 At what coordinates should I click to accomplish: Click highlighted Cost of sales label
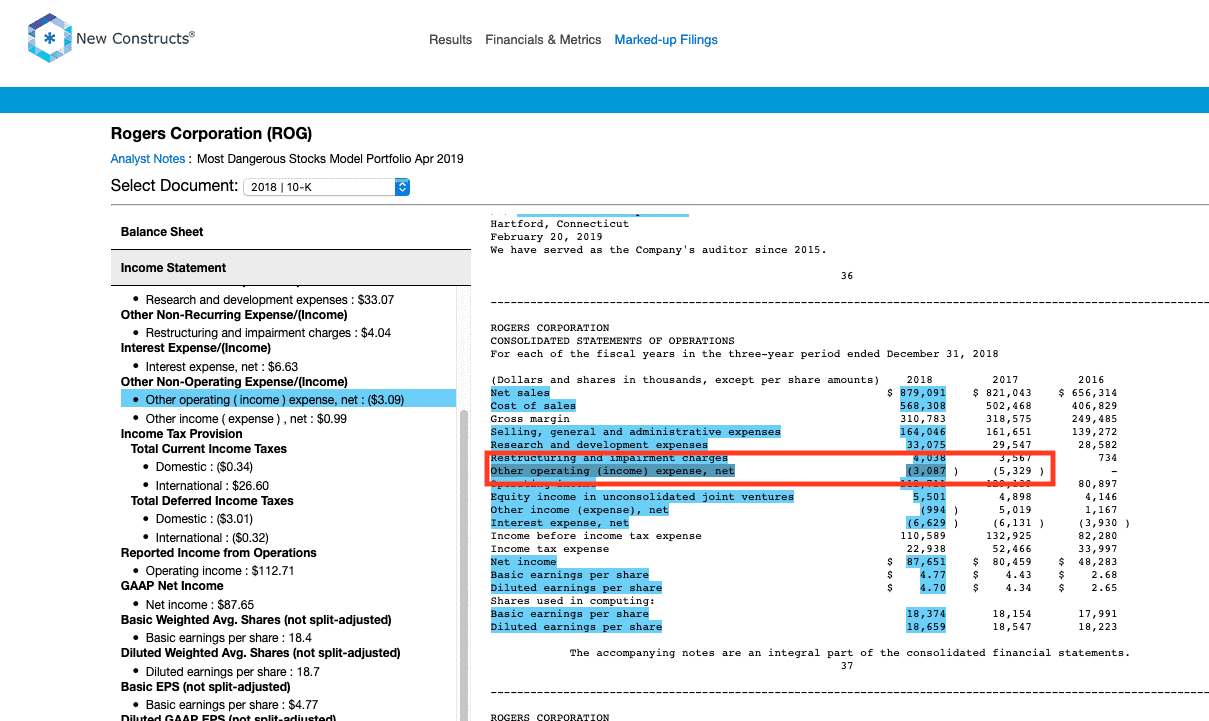coord(533,406)
